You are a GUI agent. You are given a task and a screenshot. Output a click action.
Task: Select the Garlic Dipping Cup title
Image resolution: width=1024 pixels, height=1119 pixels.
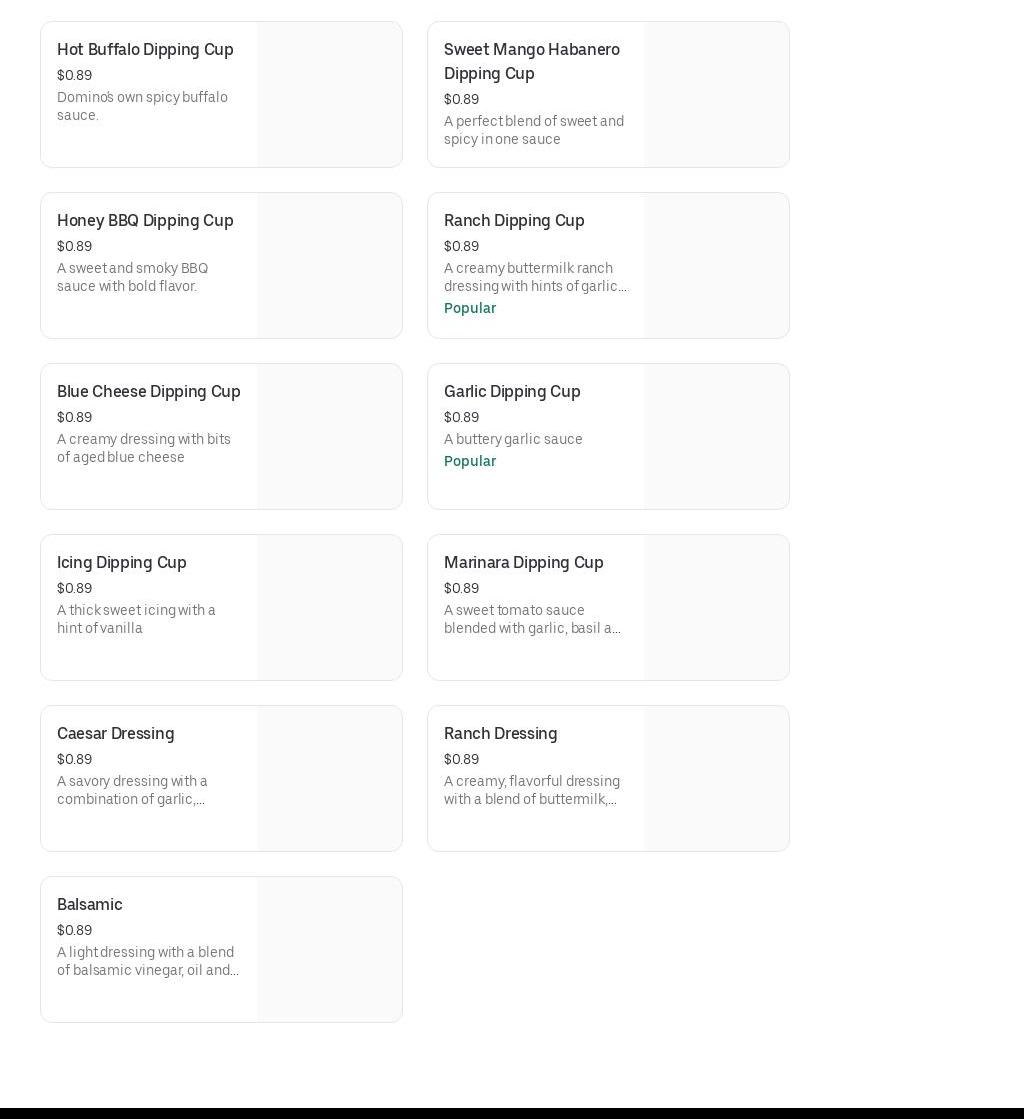pos(512,392)
